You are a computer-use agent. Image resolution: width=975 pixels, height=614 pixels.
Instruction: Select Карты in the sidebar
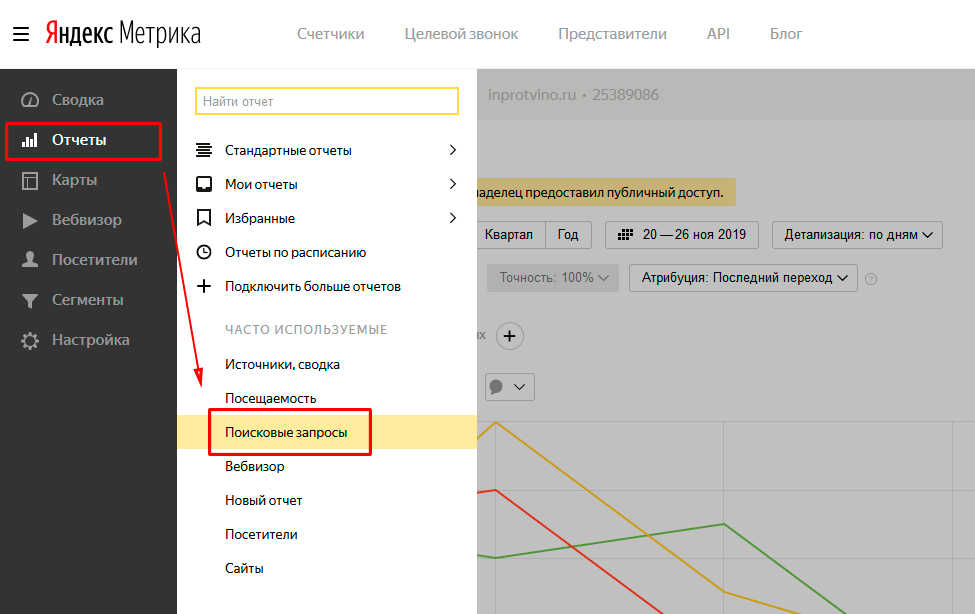(x=75, y=180)
